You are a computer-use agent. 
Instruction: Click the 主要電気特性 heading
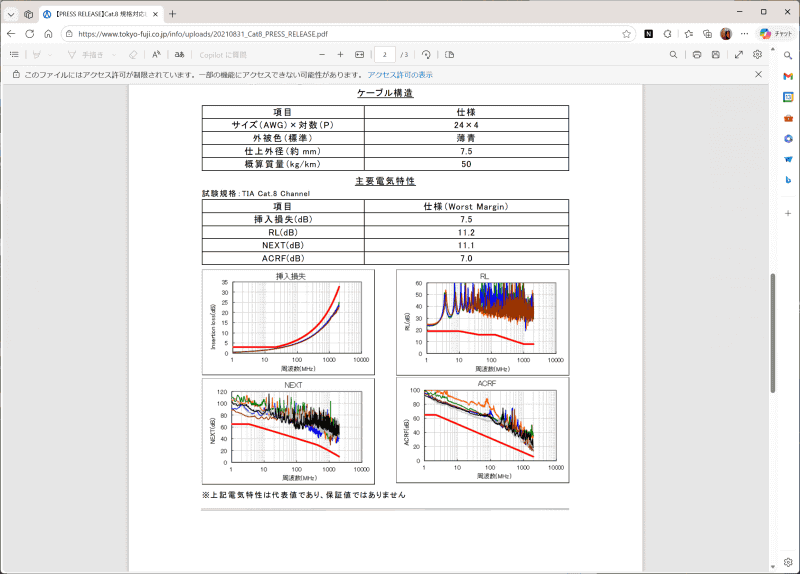pos(385,181)
